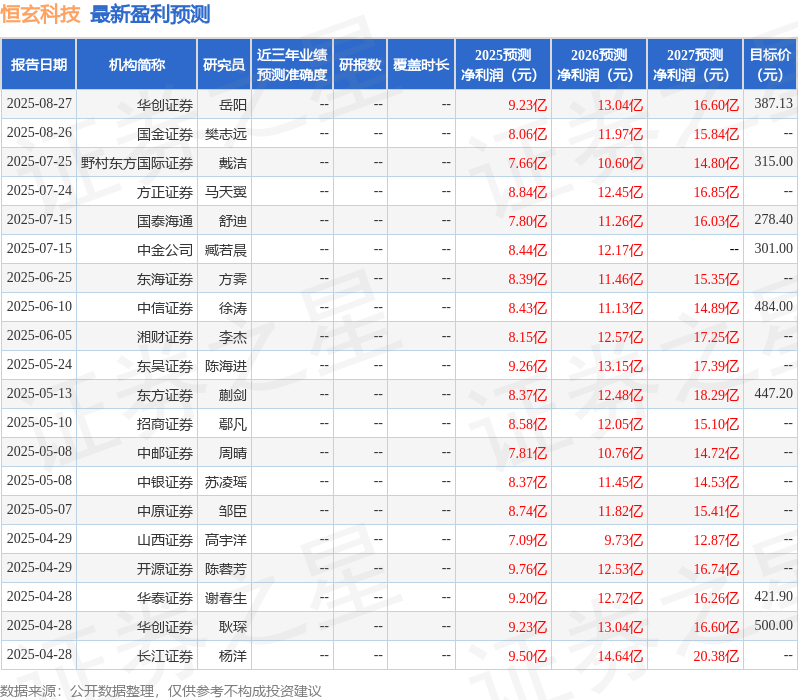Screen dimensions: 798x700
Task: Select the 报告日期 column header
Action: (39, 64)
